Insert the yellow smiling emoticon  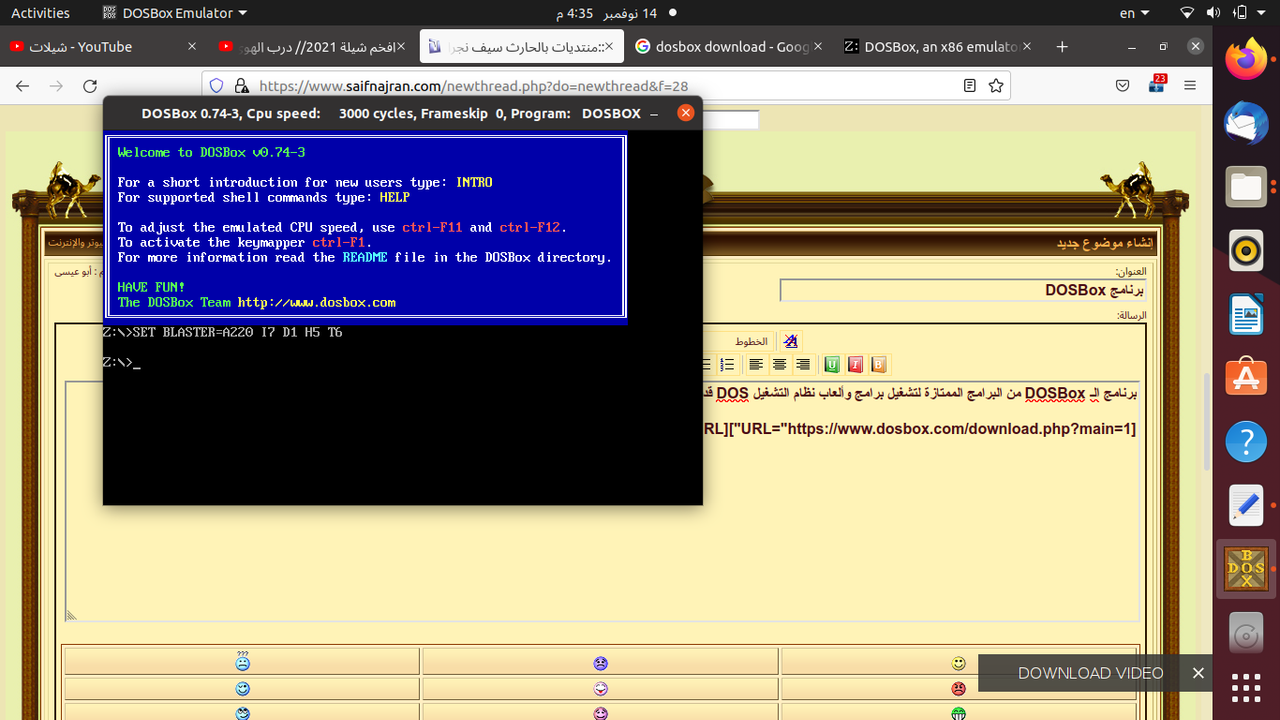[958, 663]
